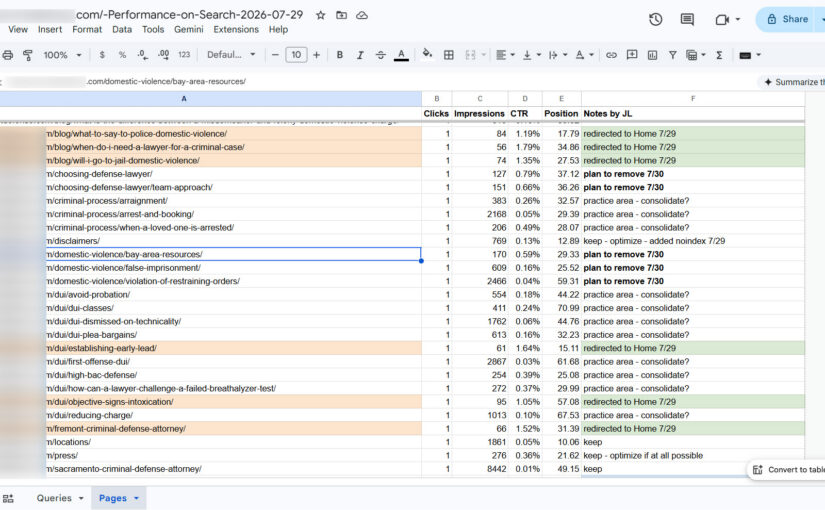Open the Data menu
Viewport: 825px width, 510px height.
[122, 29]
